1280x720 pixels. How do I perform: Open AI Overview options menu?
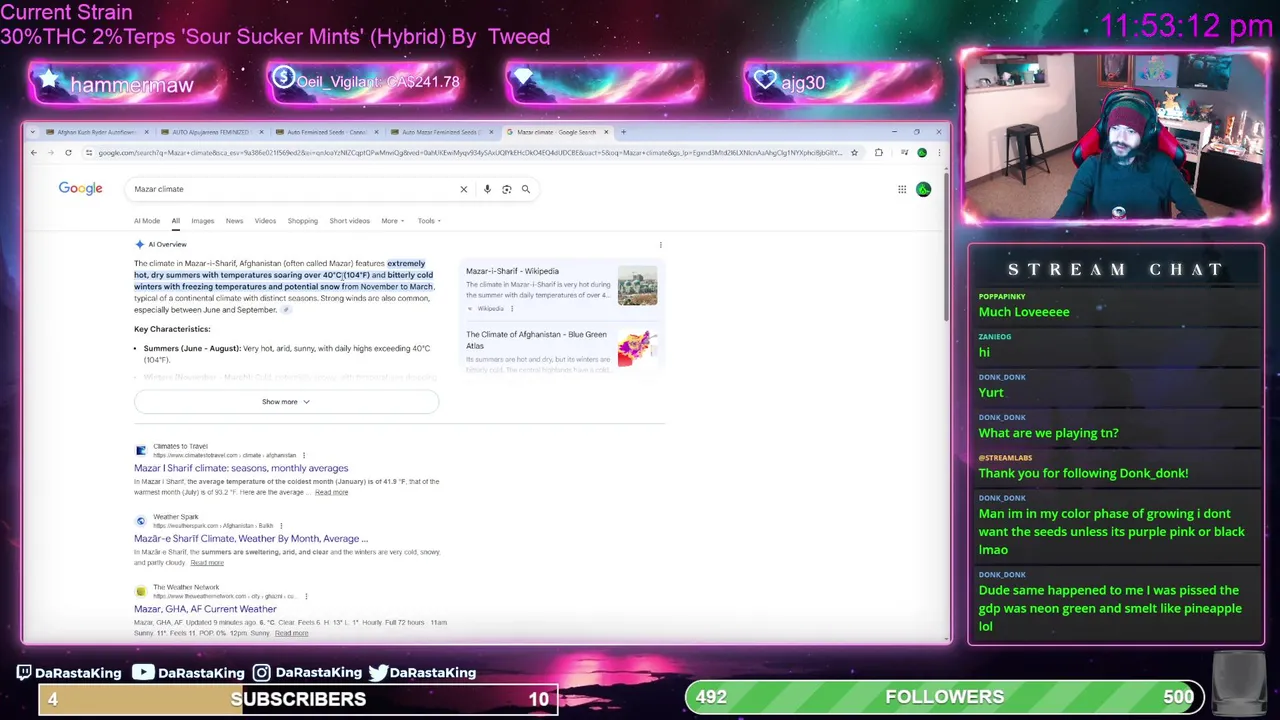(660, 244)
